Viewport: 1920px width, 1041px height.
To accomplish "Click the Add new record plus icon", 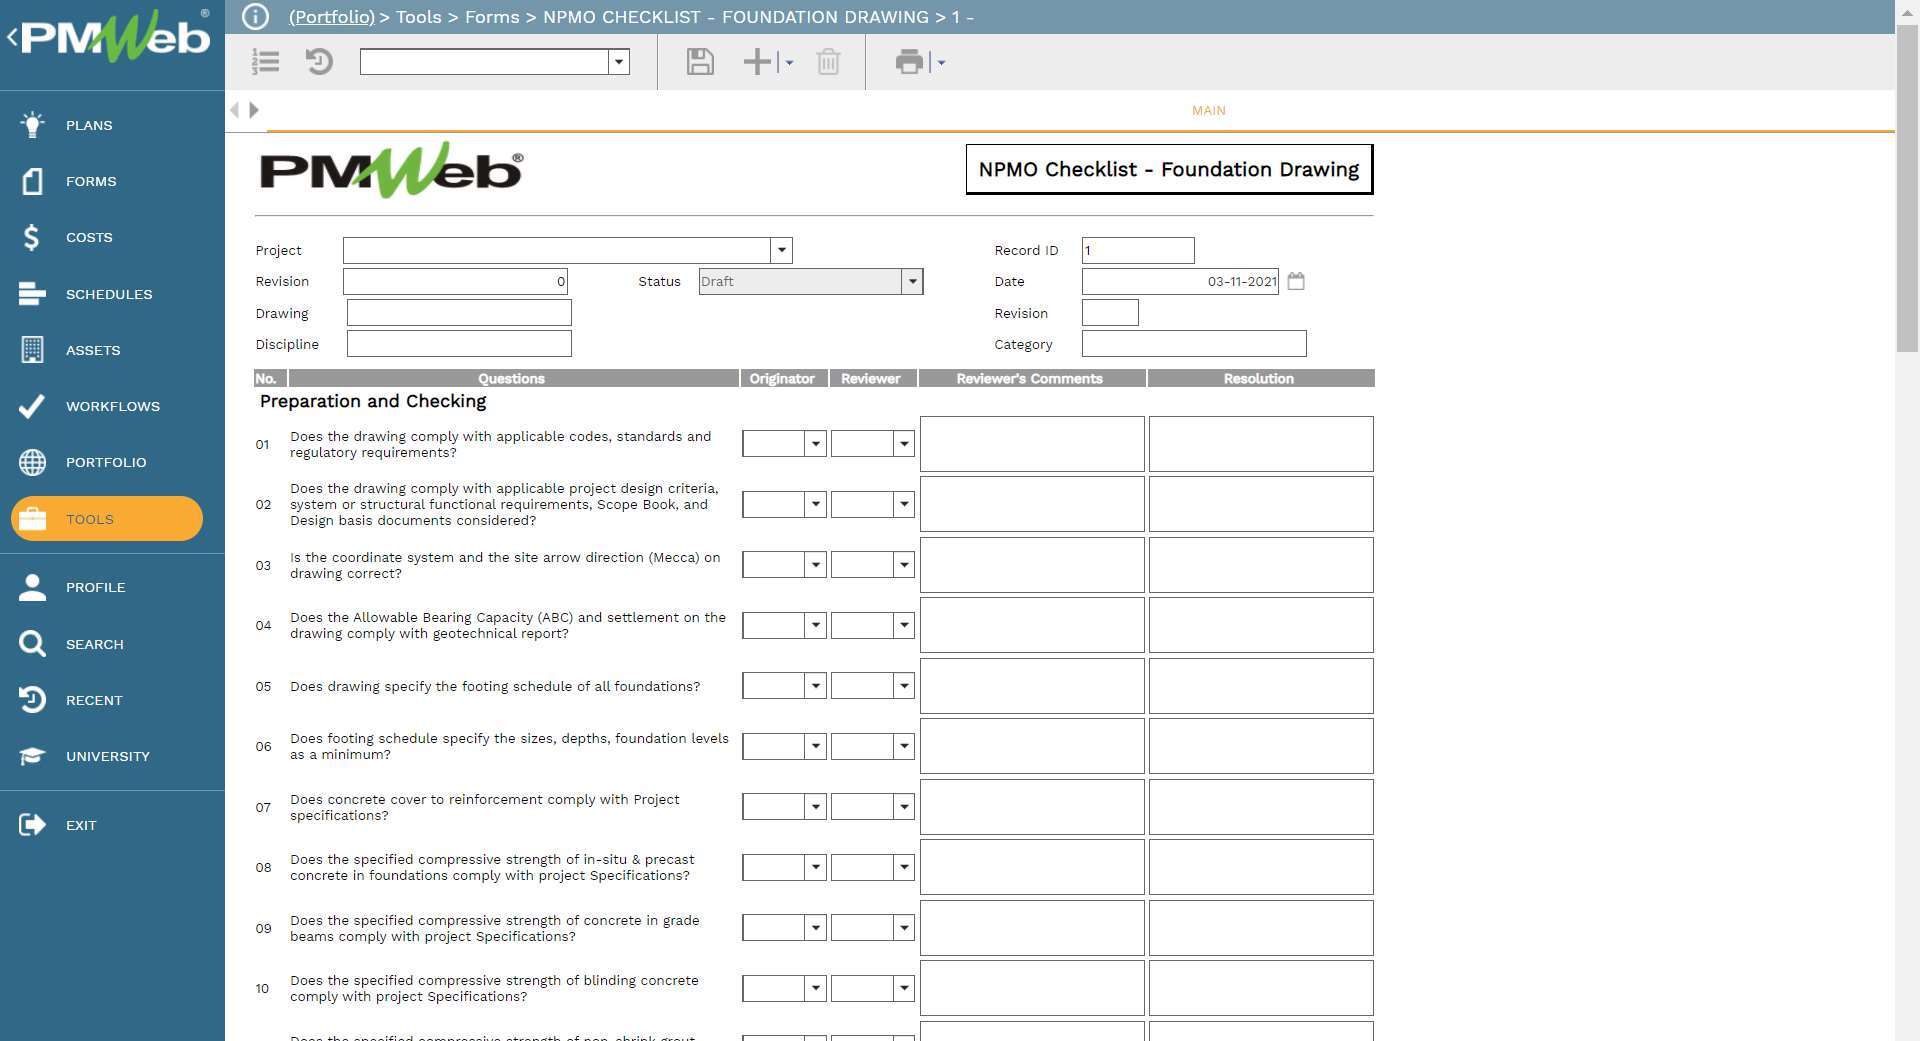I will (x=758, y=62).
